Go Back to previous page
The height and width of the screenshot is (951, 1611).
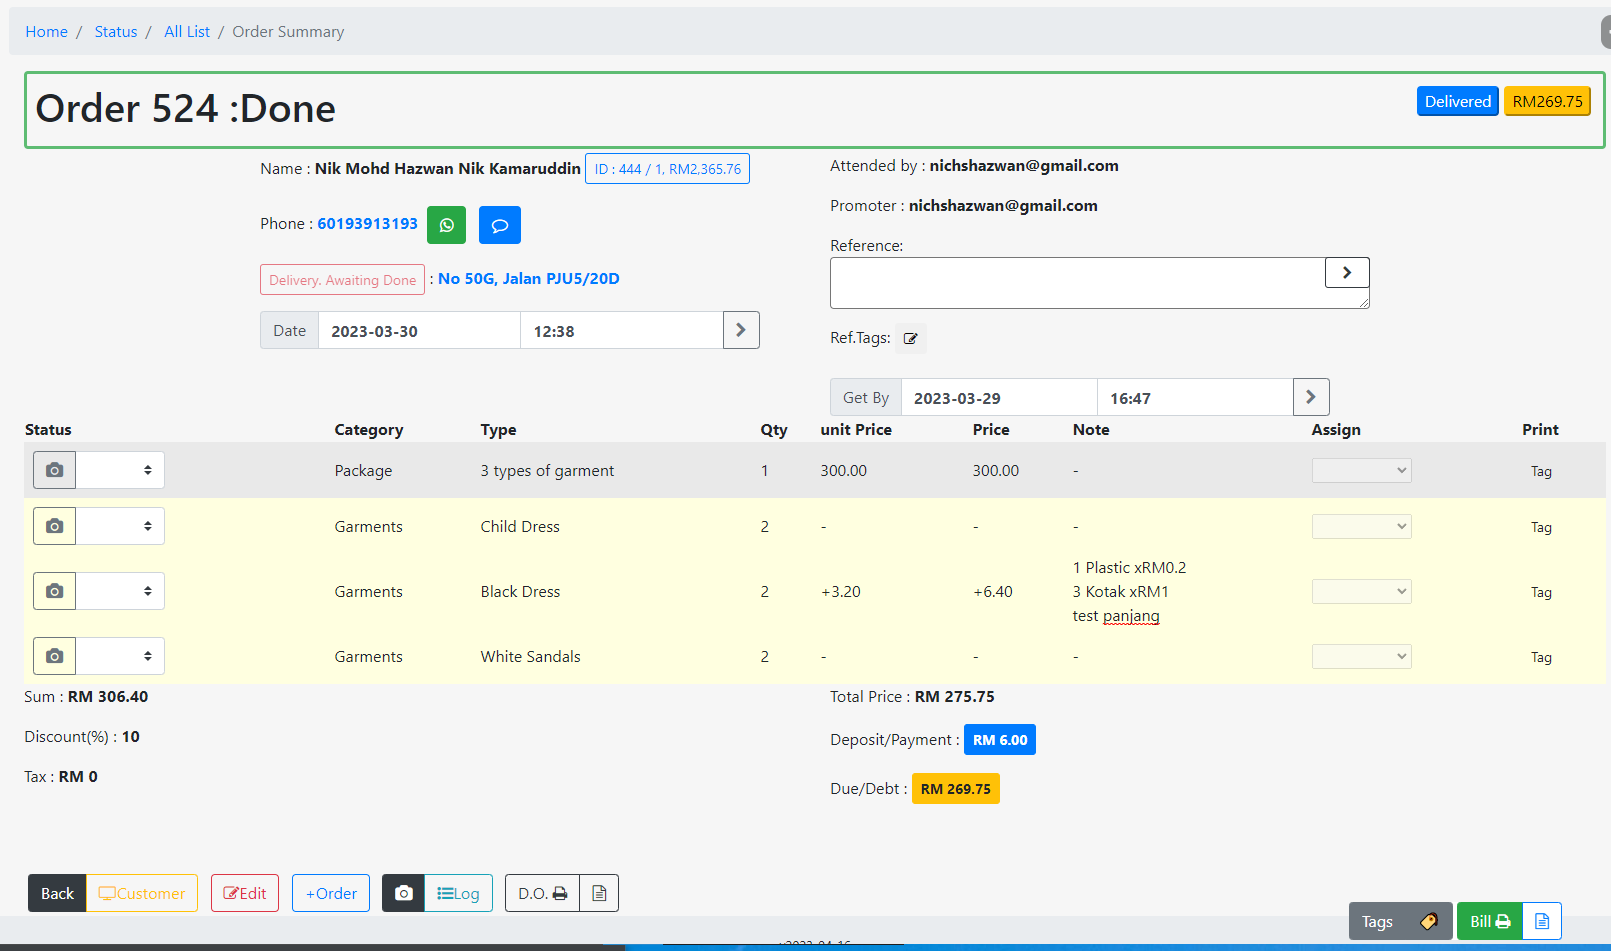(57, 893)
